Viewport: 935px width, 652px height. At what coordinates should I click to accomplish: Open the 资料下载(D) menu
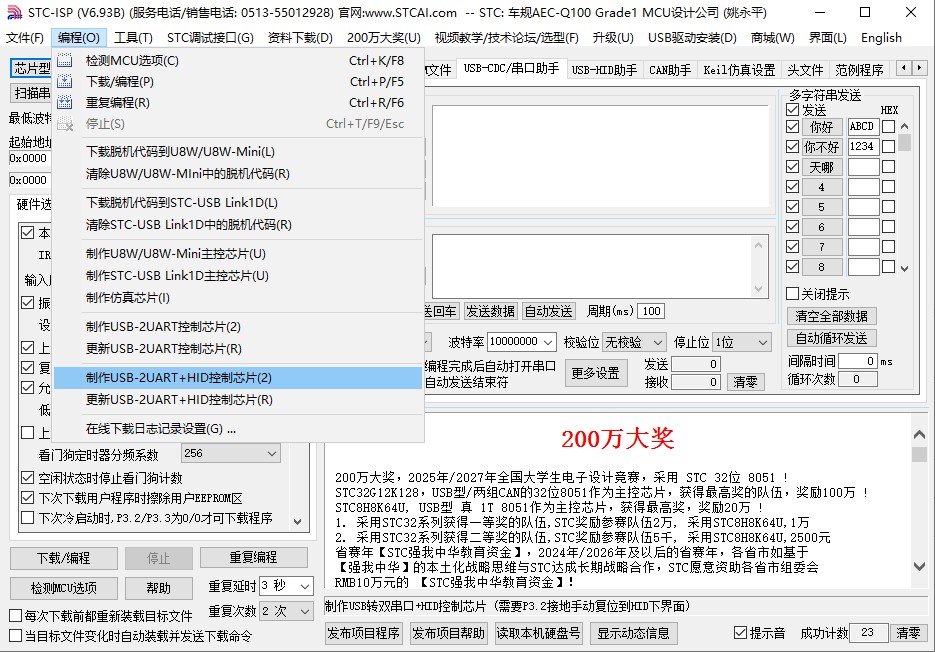(x=300, y=38)
